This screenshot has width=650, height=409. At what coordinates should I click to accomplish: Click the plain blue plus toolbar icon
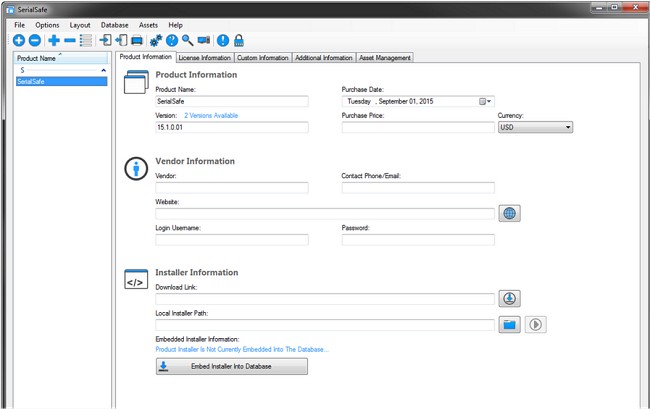click(54, 40)
